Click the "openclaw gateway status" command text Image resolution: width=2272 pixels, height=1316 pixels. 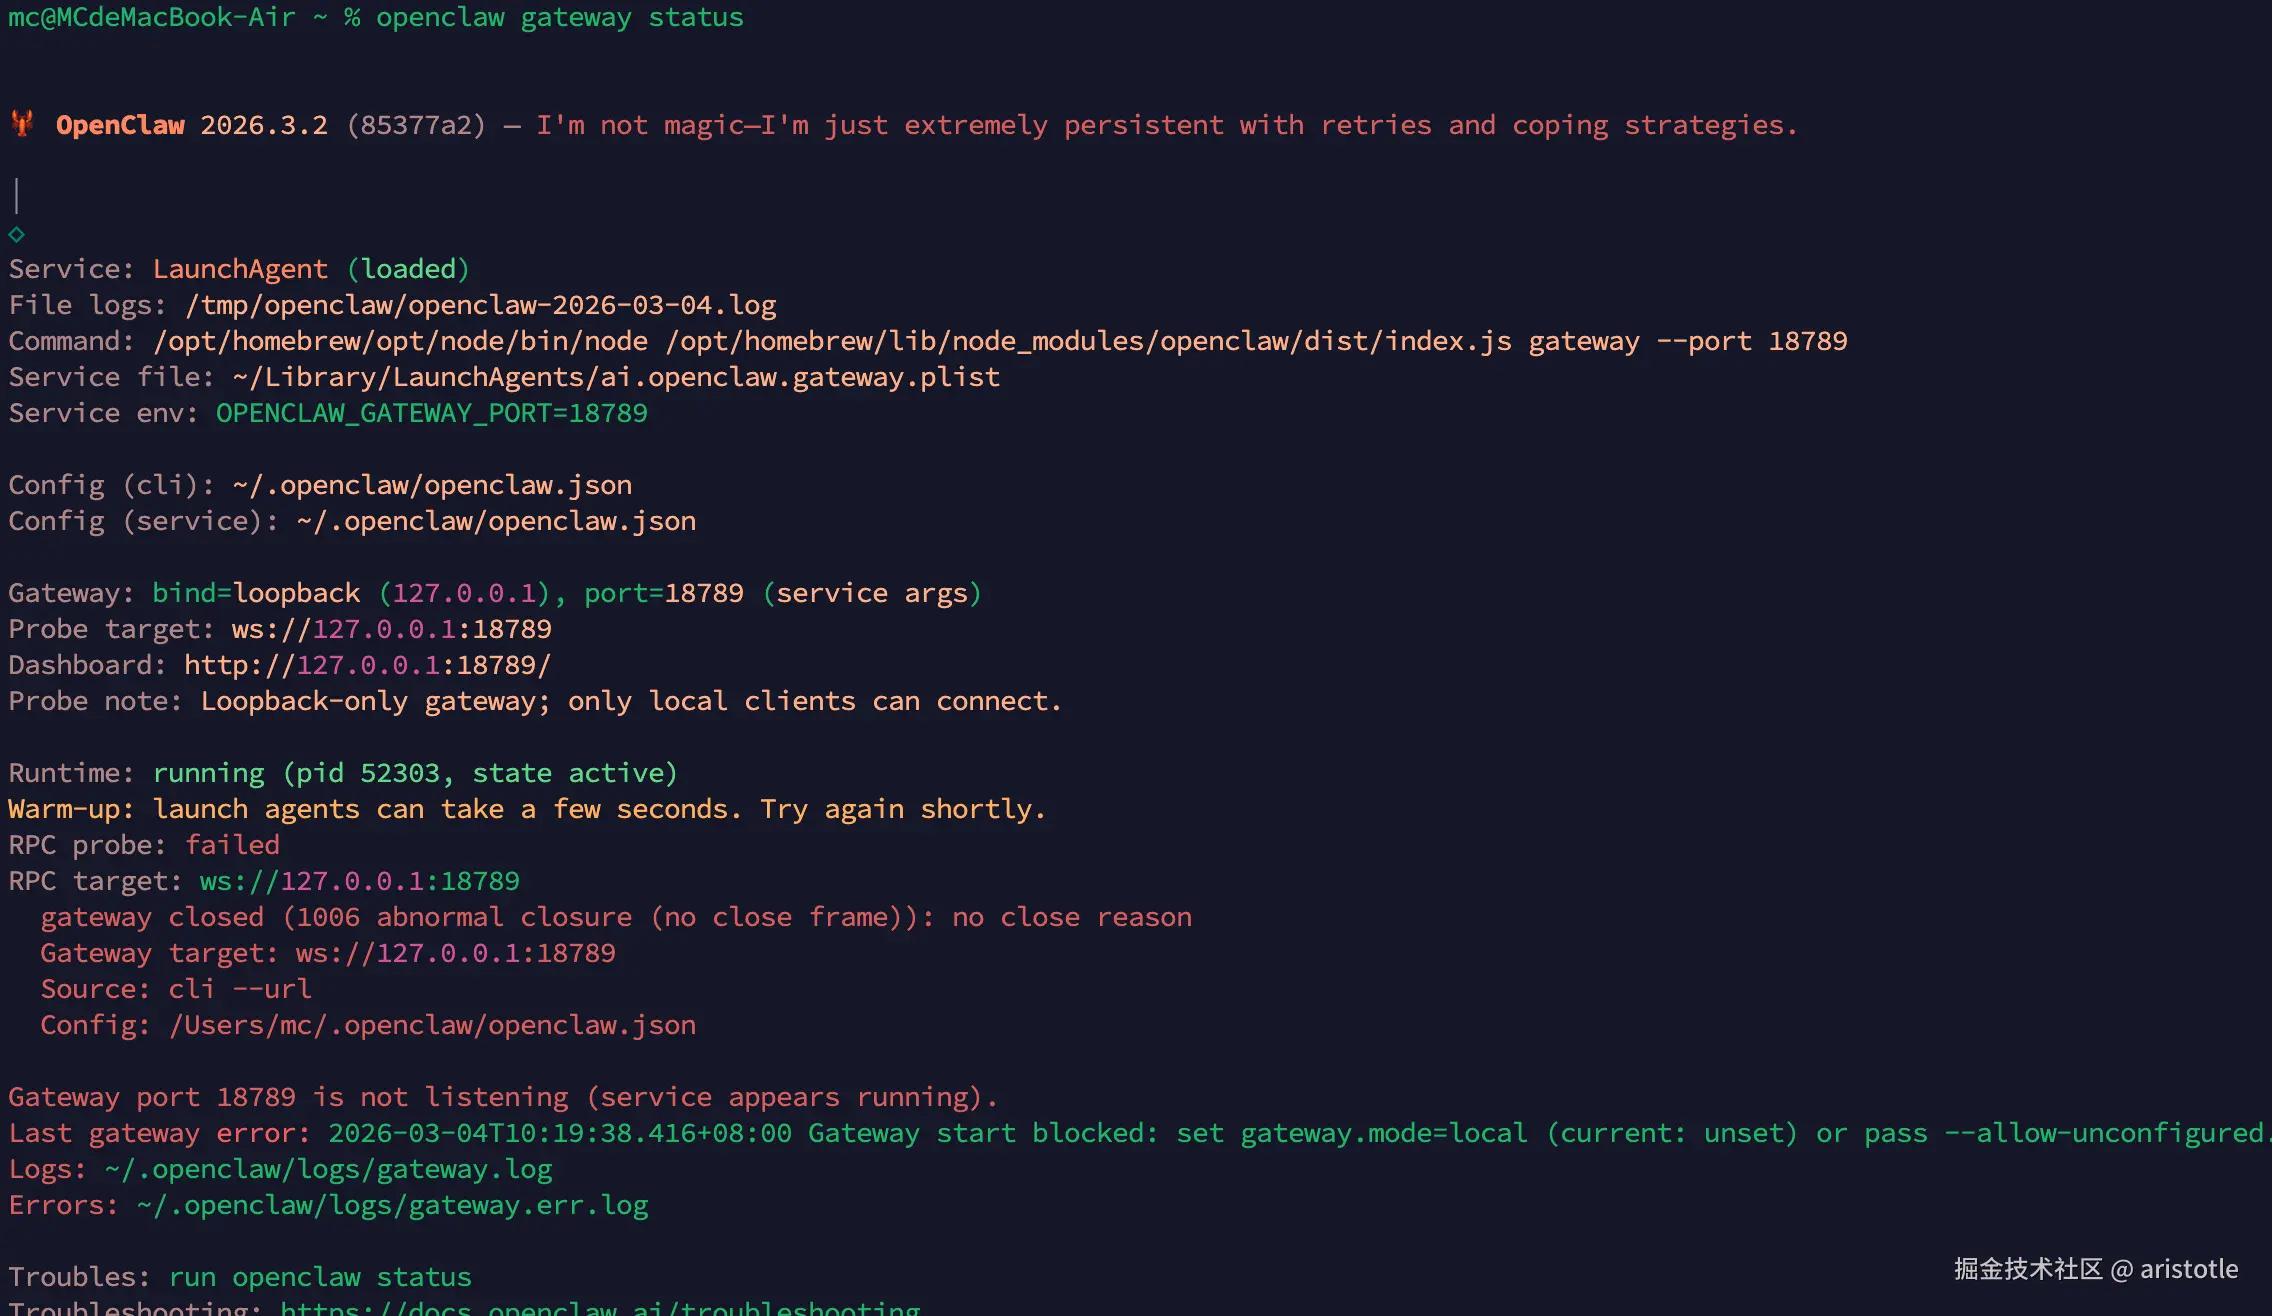pos(559,17)
